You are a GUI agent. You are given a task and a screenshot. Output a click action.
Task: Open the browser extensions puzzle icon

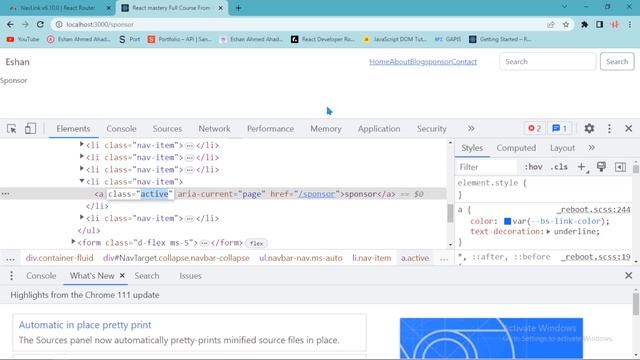pyautogui.click(x=584, y=24)
